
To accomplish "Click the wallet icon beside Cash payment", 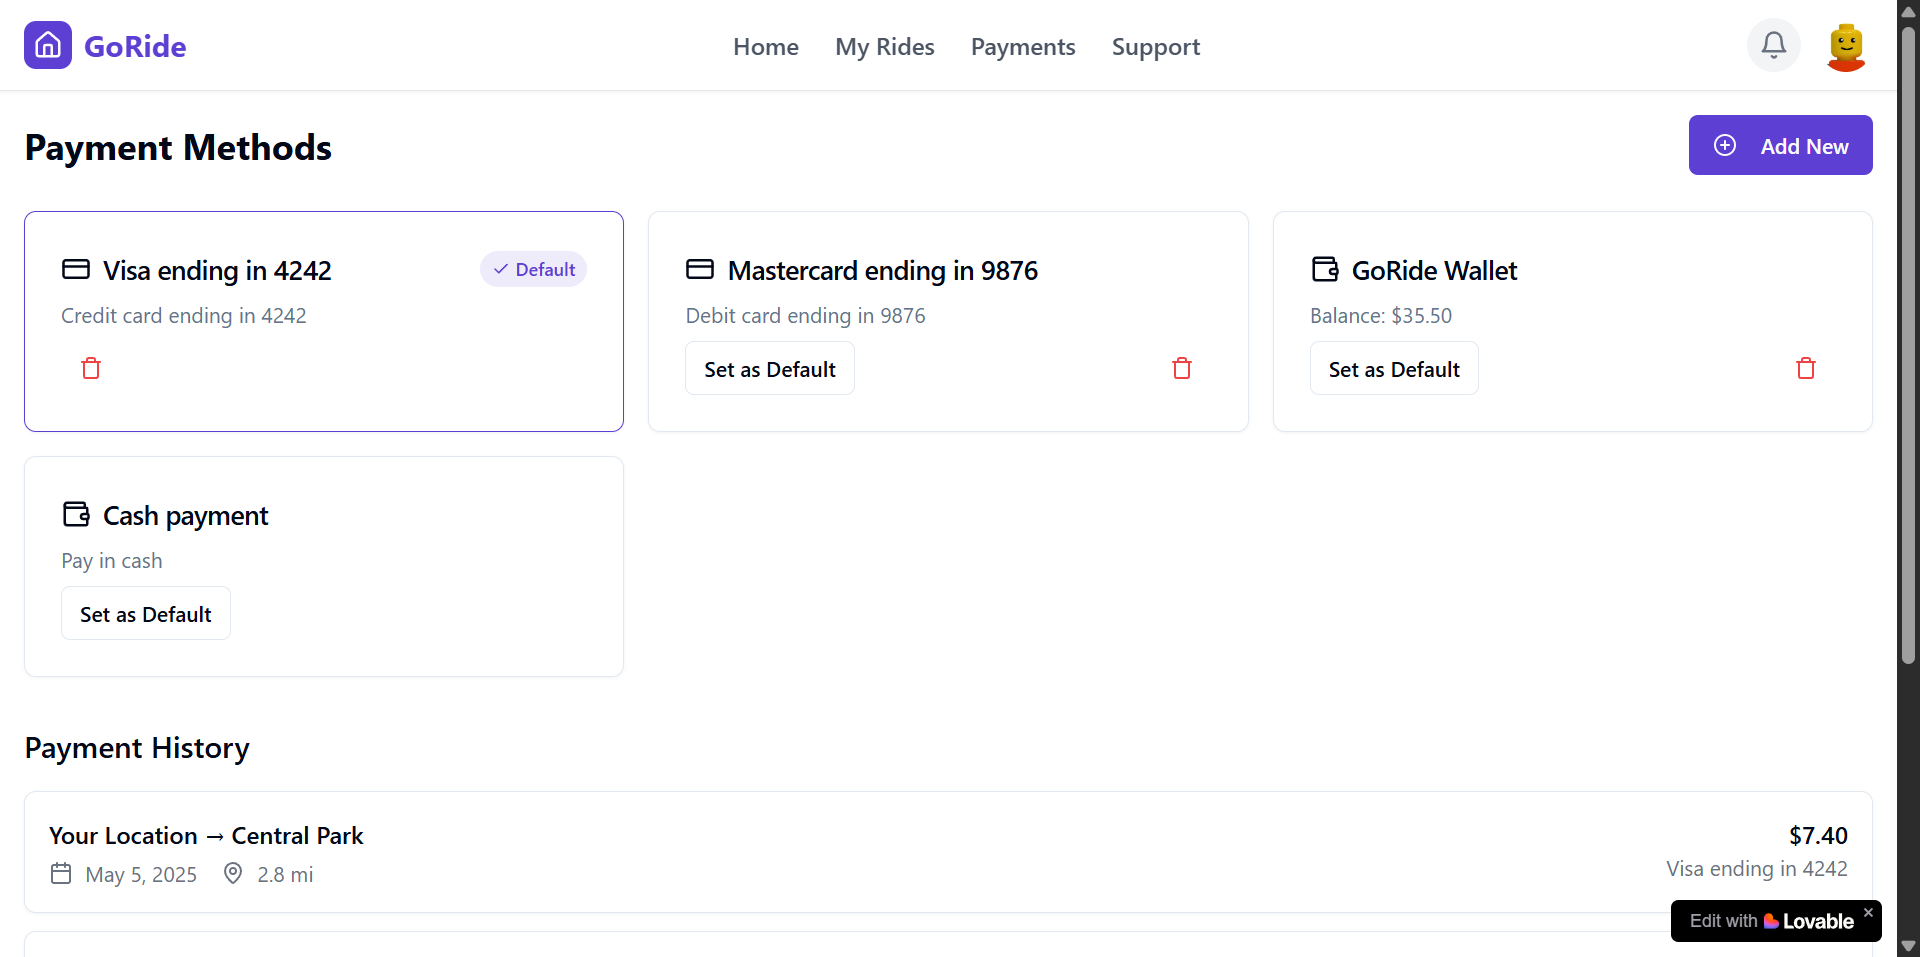I will click(76, 514).
